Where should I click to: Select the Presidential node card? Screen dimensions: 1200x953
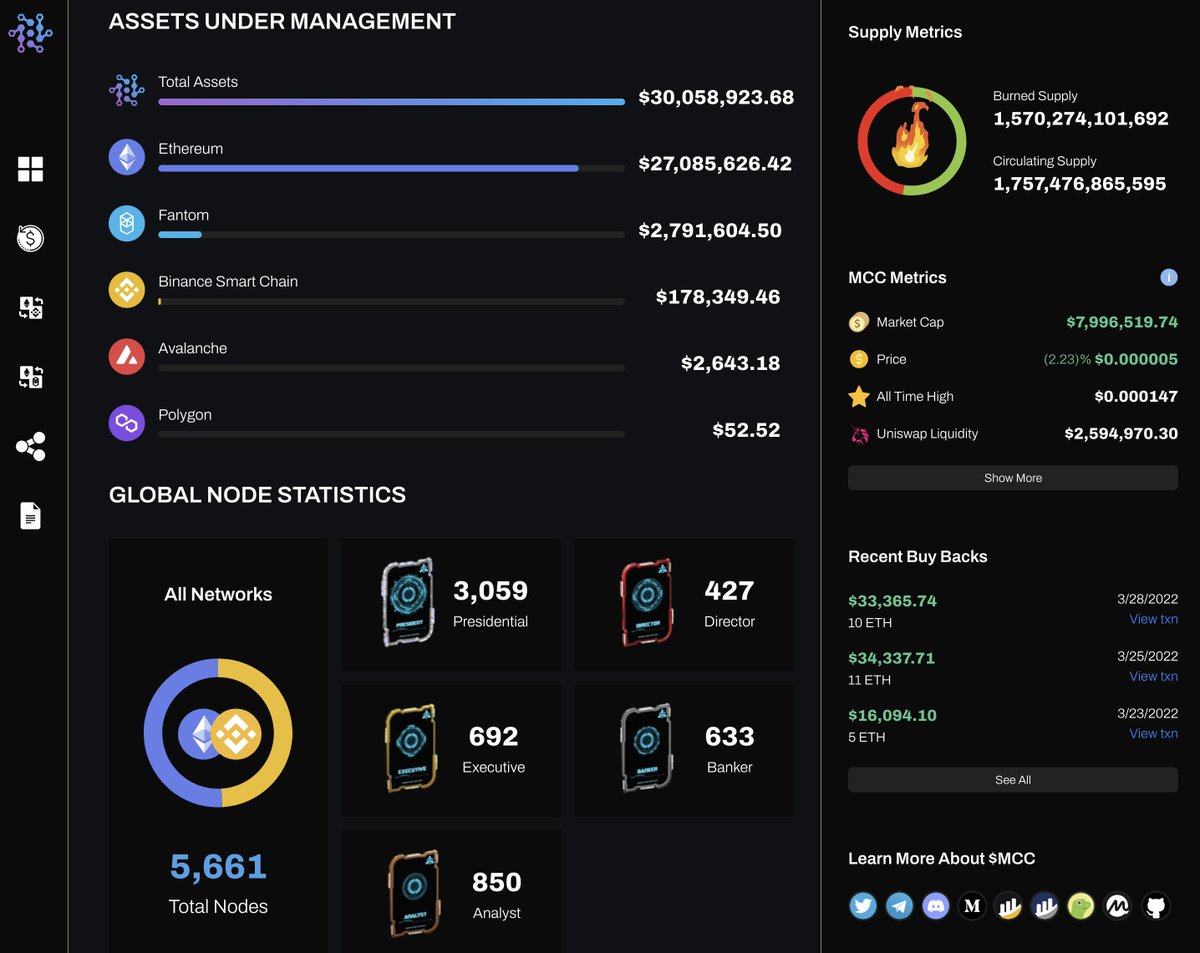point(451,604)
